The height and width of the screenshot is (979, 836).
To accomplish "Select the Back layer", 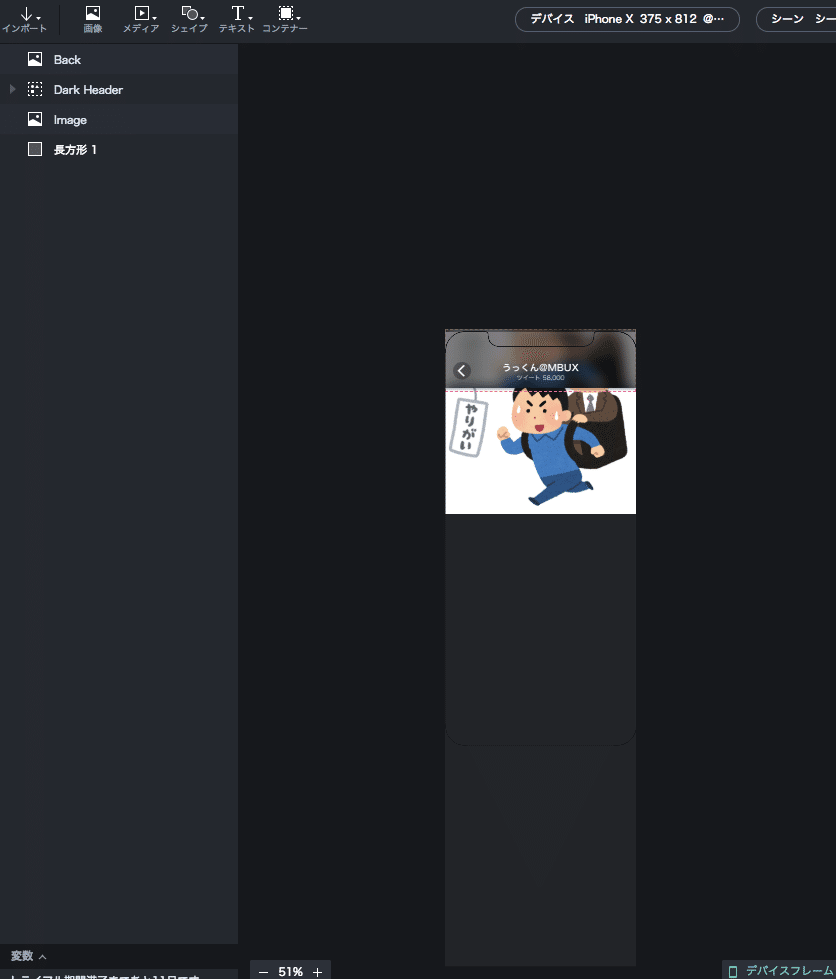I will pyautogui.click(x=119, y=59).
